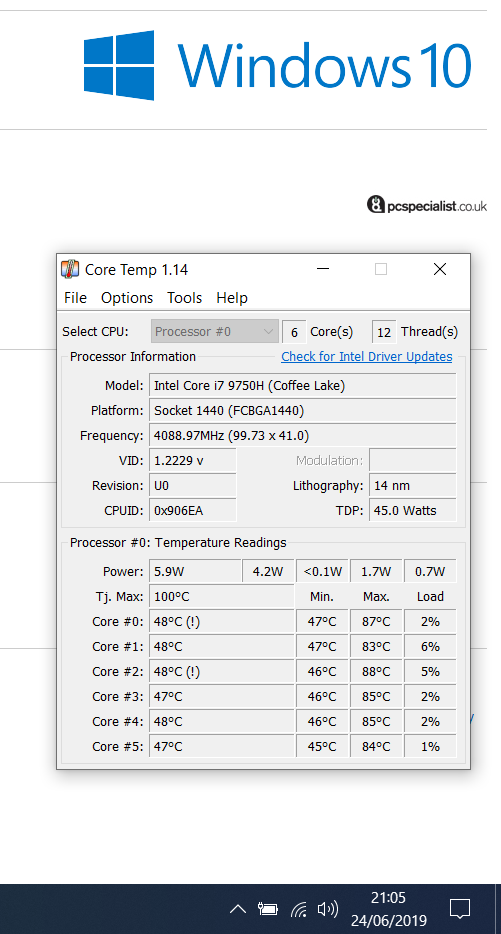Minimize the Core Temp window
The width and height of the screenshot is (501, 934).
point(323,269)
